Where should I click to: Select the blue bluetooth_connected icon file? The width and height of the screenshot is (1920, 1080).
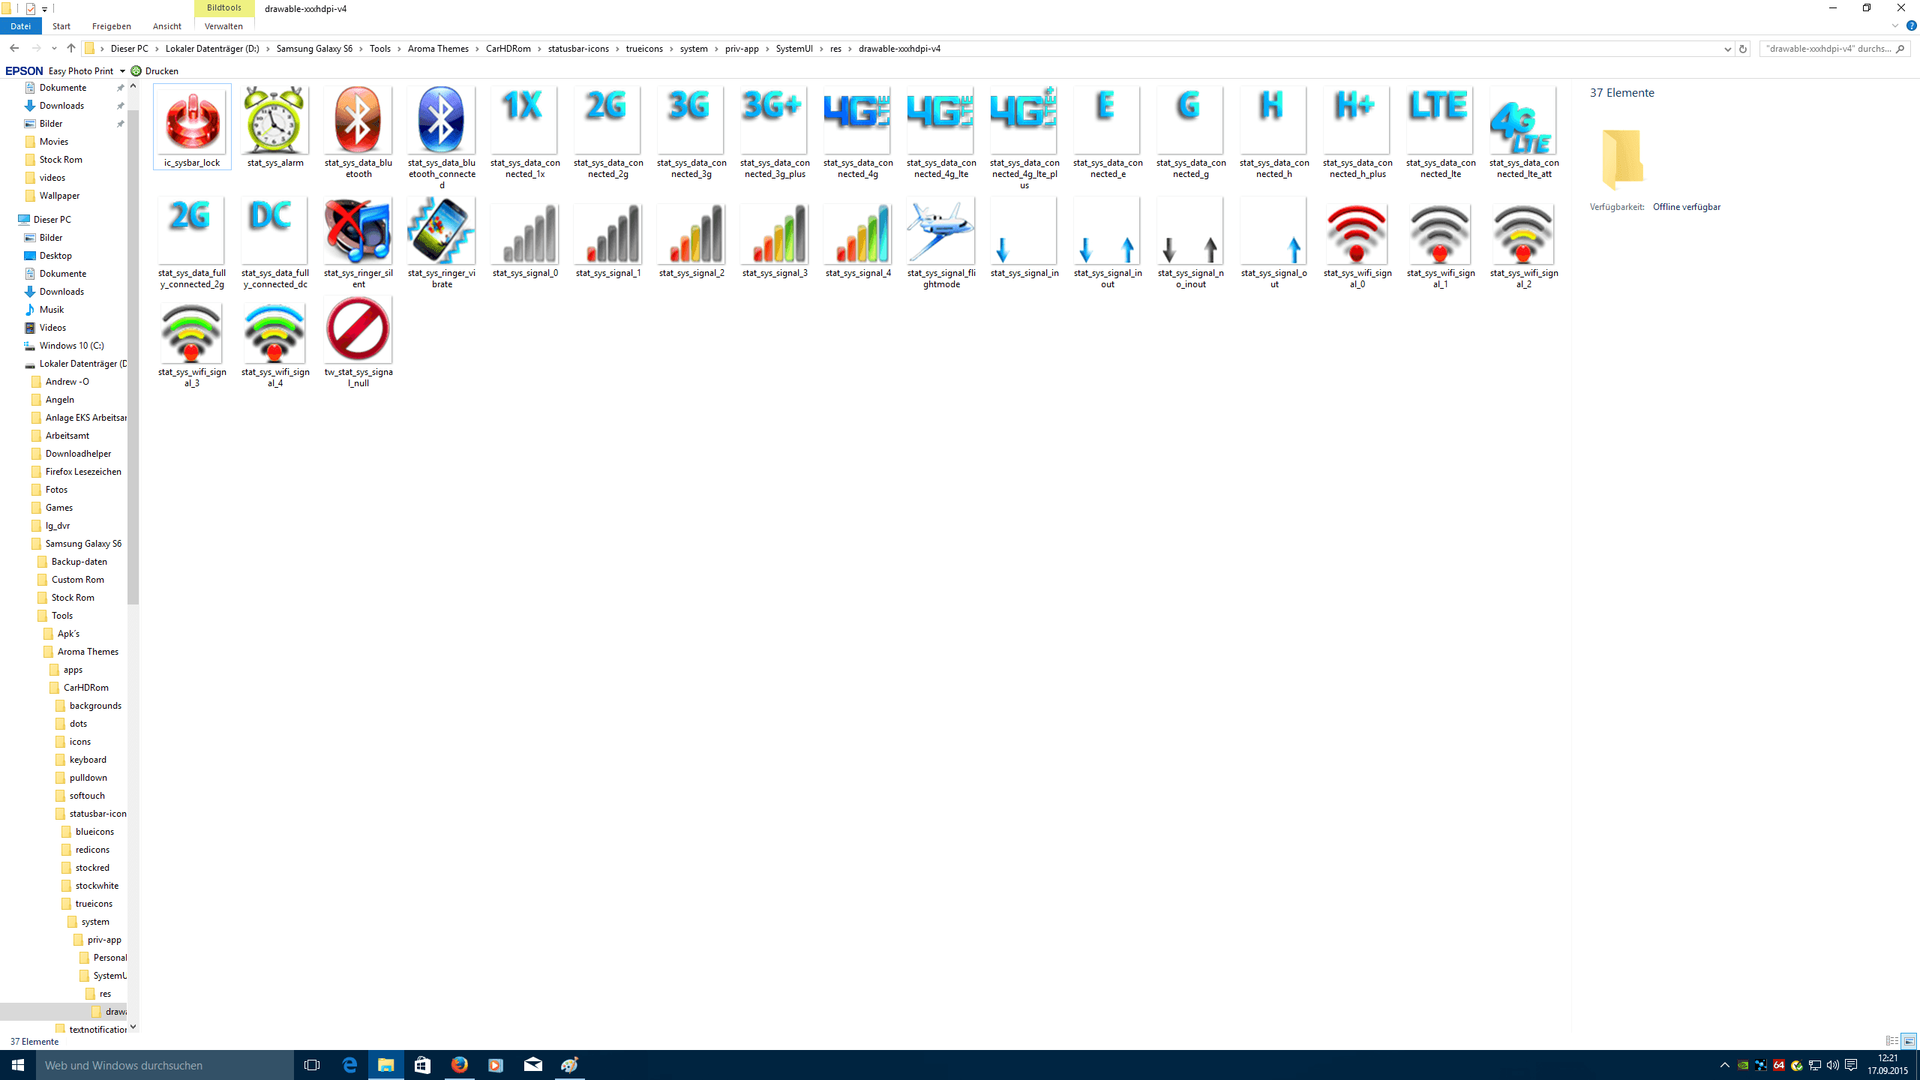[x=441, y=137]
